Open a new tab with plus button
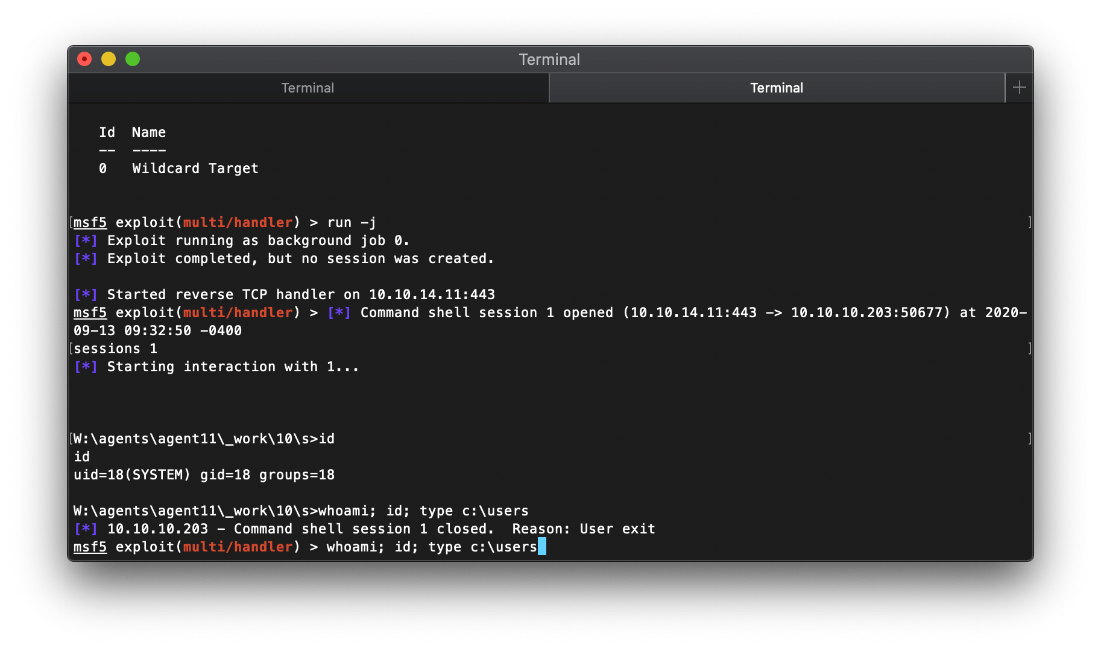This screenshot has height=650, width=1101. [x=1019, y=88]
